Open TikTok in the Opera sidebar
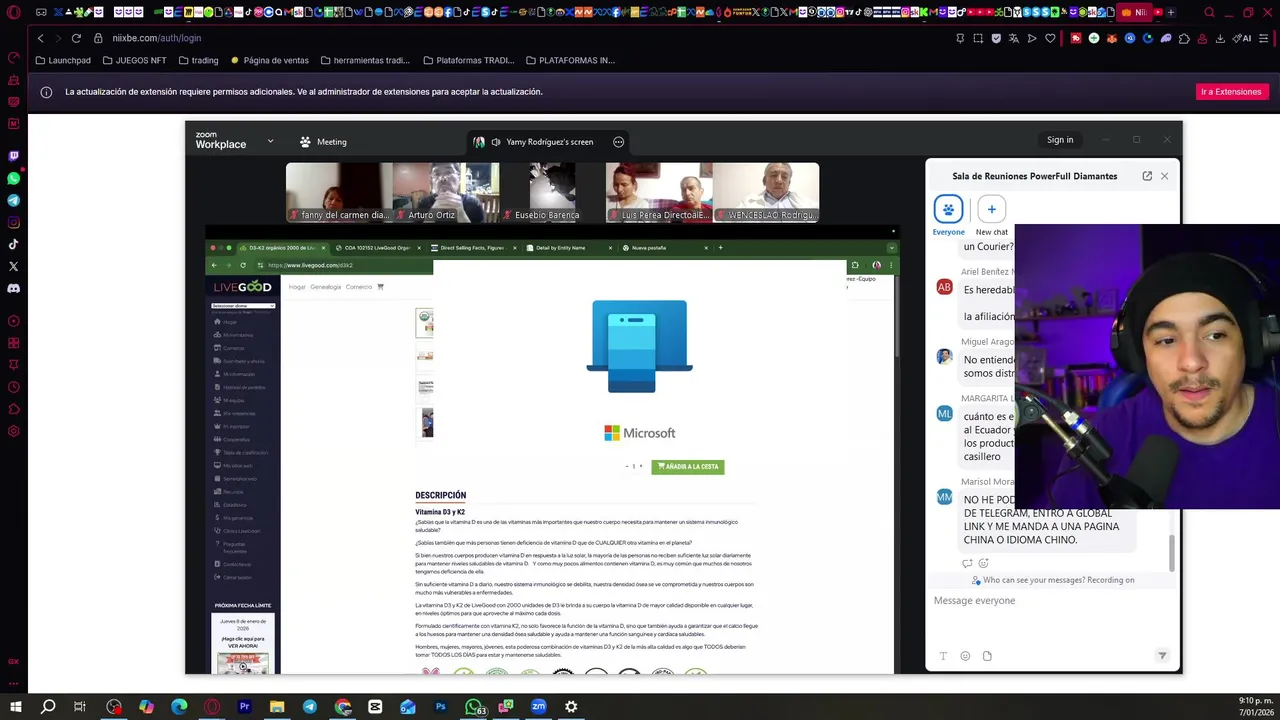Screen dimensions: 1280x720 [13, 244]
